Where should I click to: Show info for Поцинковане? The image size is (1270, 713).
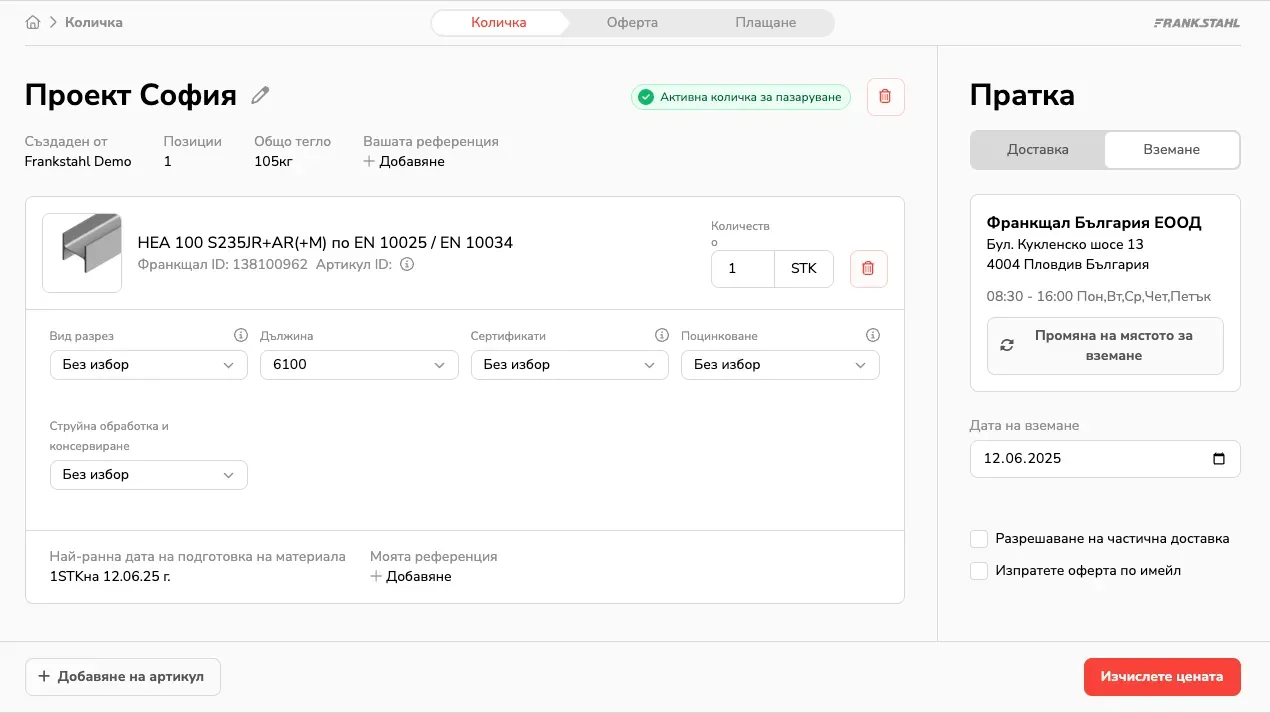click(872, 335)
